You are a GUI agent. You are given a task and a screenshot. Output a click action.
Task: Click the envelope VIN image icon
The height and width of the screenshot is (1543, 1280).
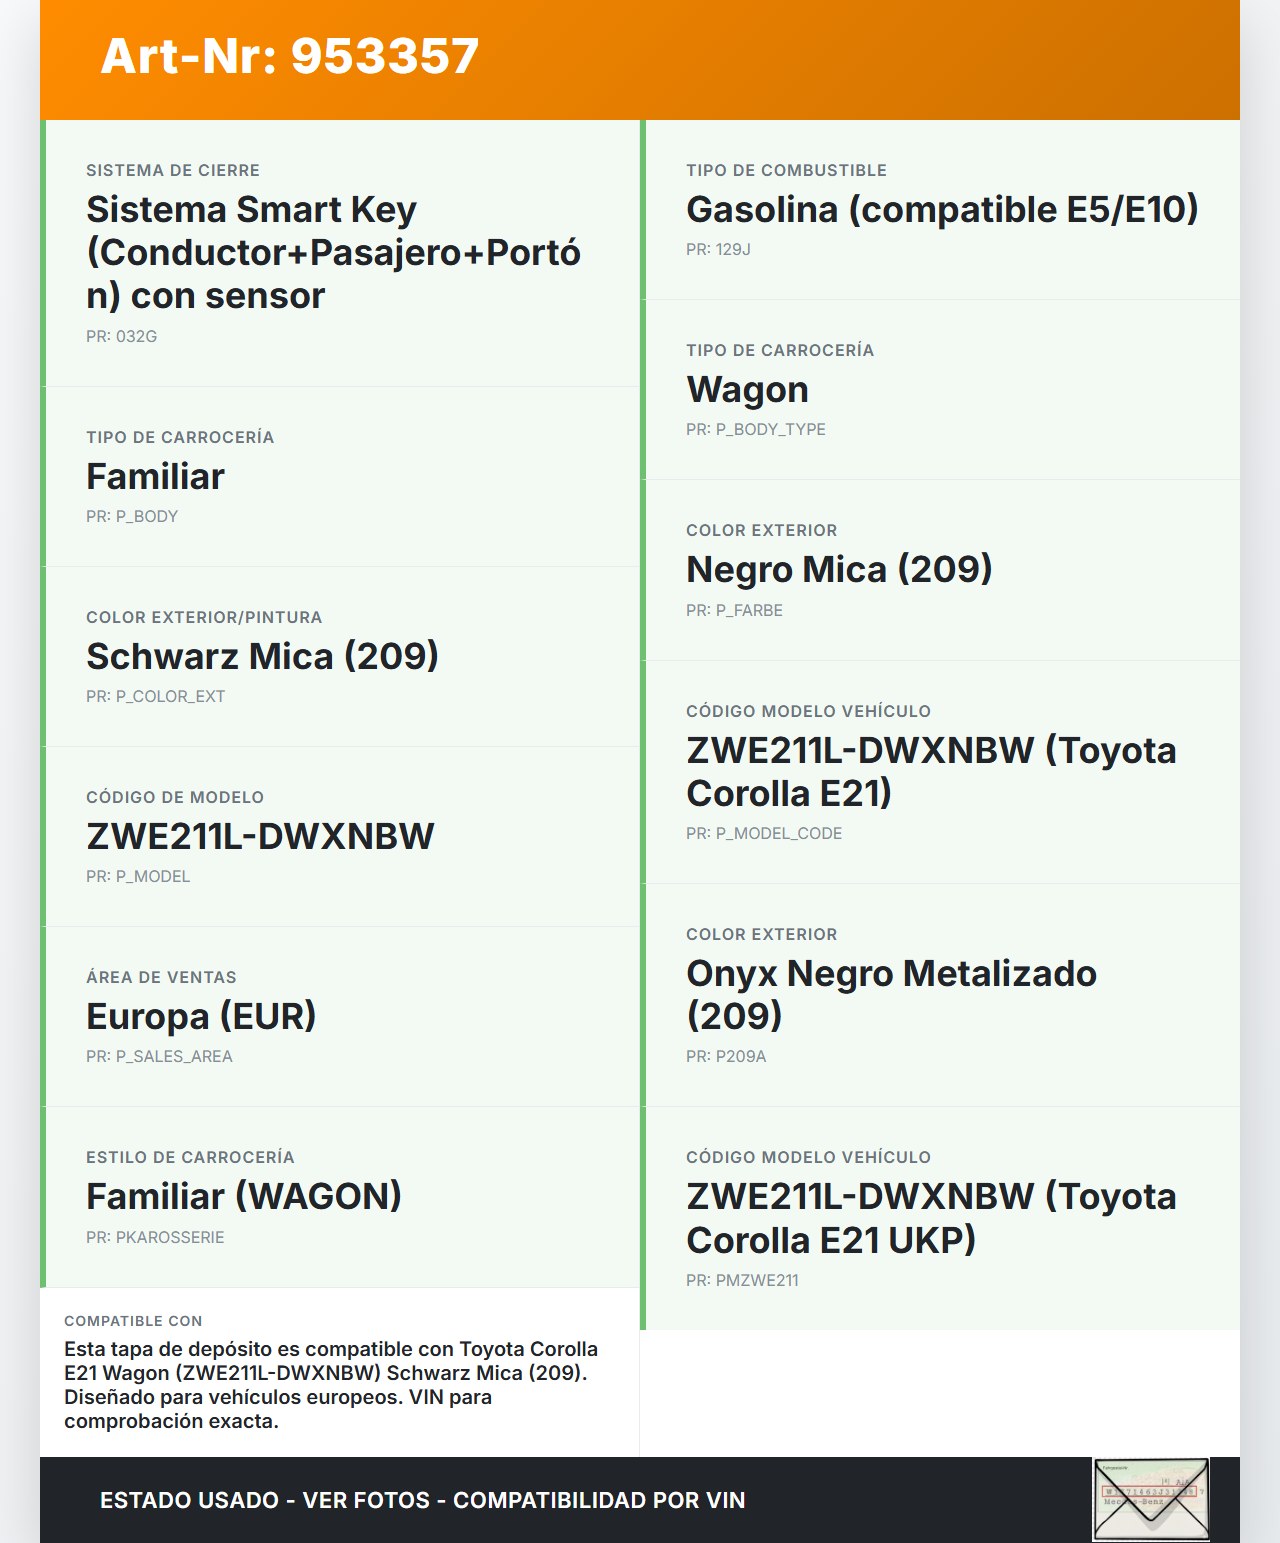[x=1151, y=1498]
